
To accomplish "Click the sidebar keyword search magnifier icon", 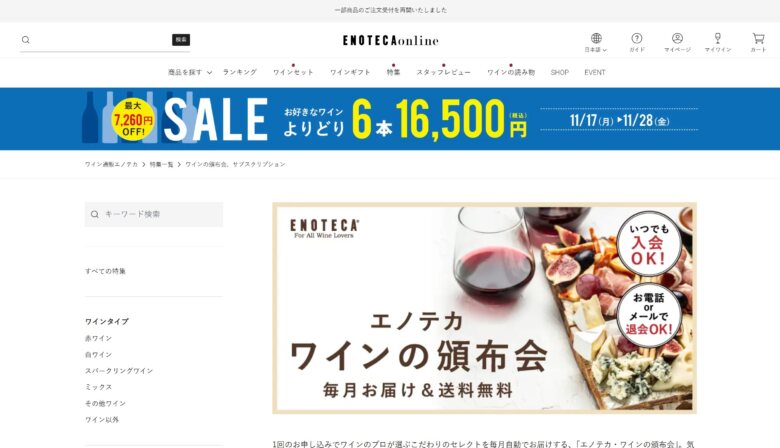I will tap(95, 214).
